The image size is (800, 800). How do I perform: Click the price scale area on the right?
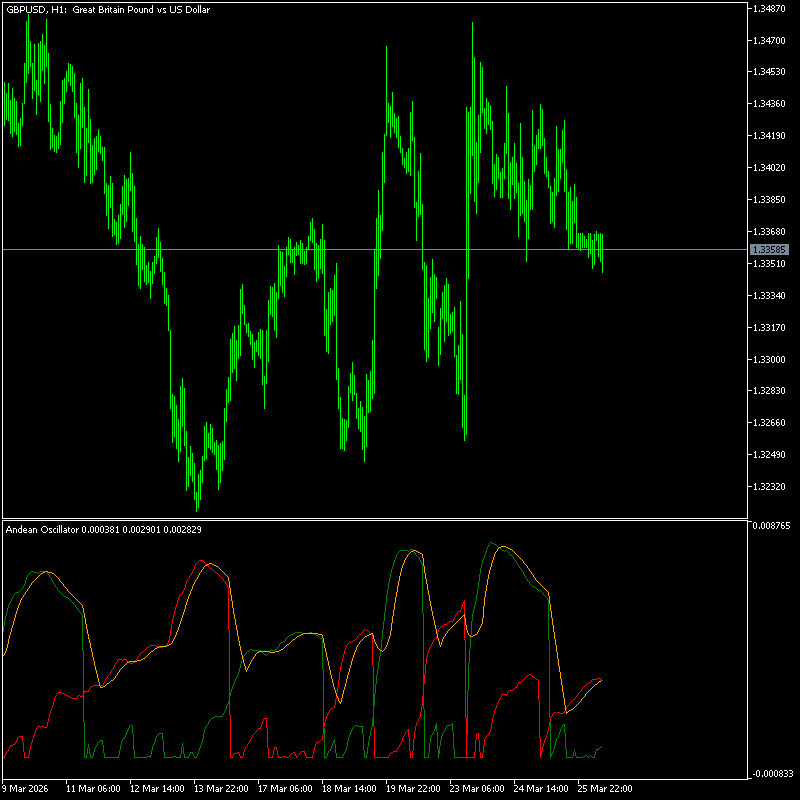click(775, 300)
